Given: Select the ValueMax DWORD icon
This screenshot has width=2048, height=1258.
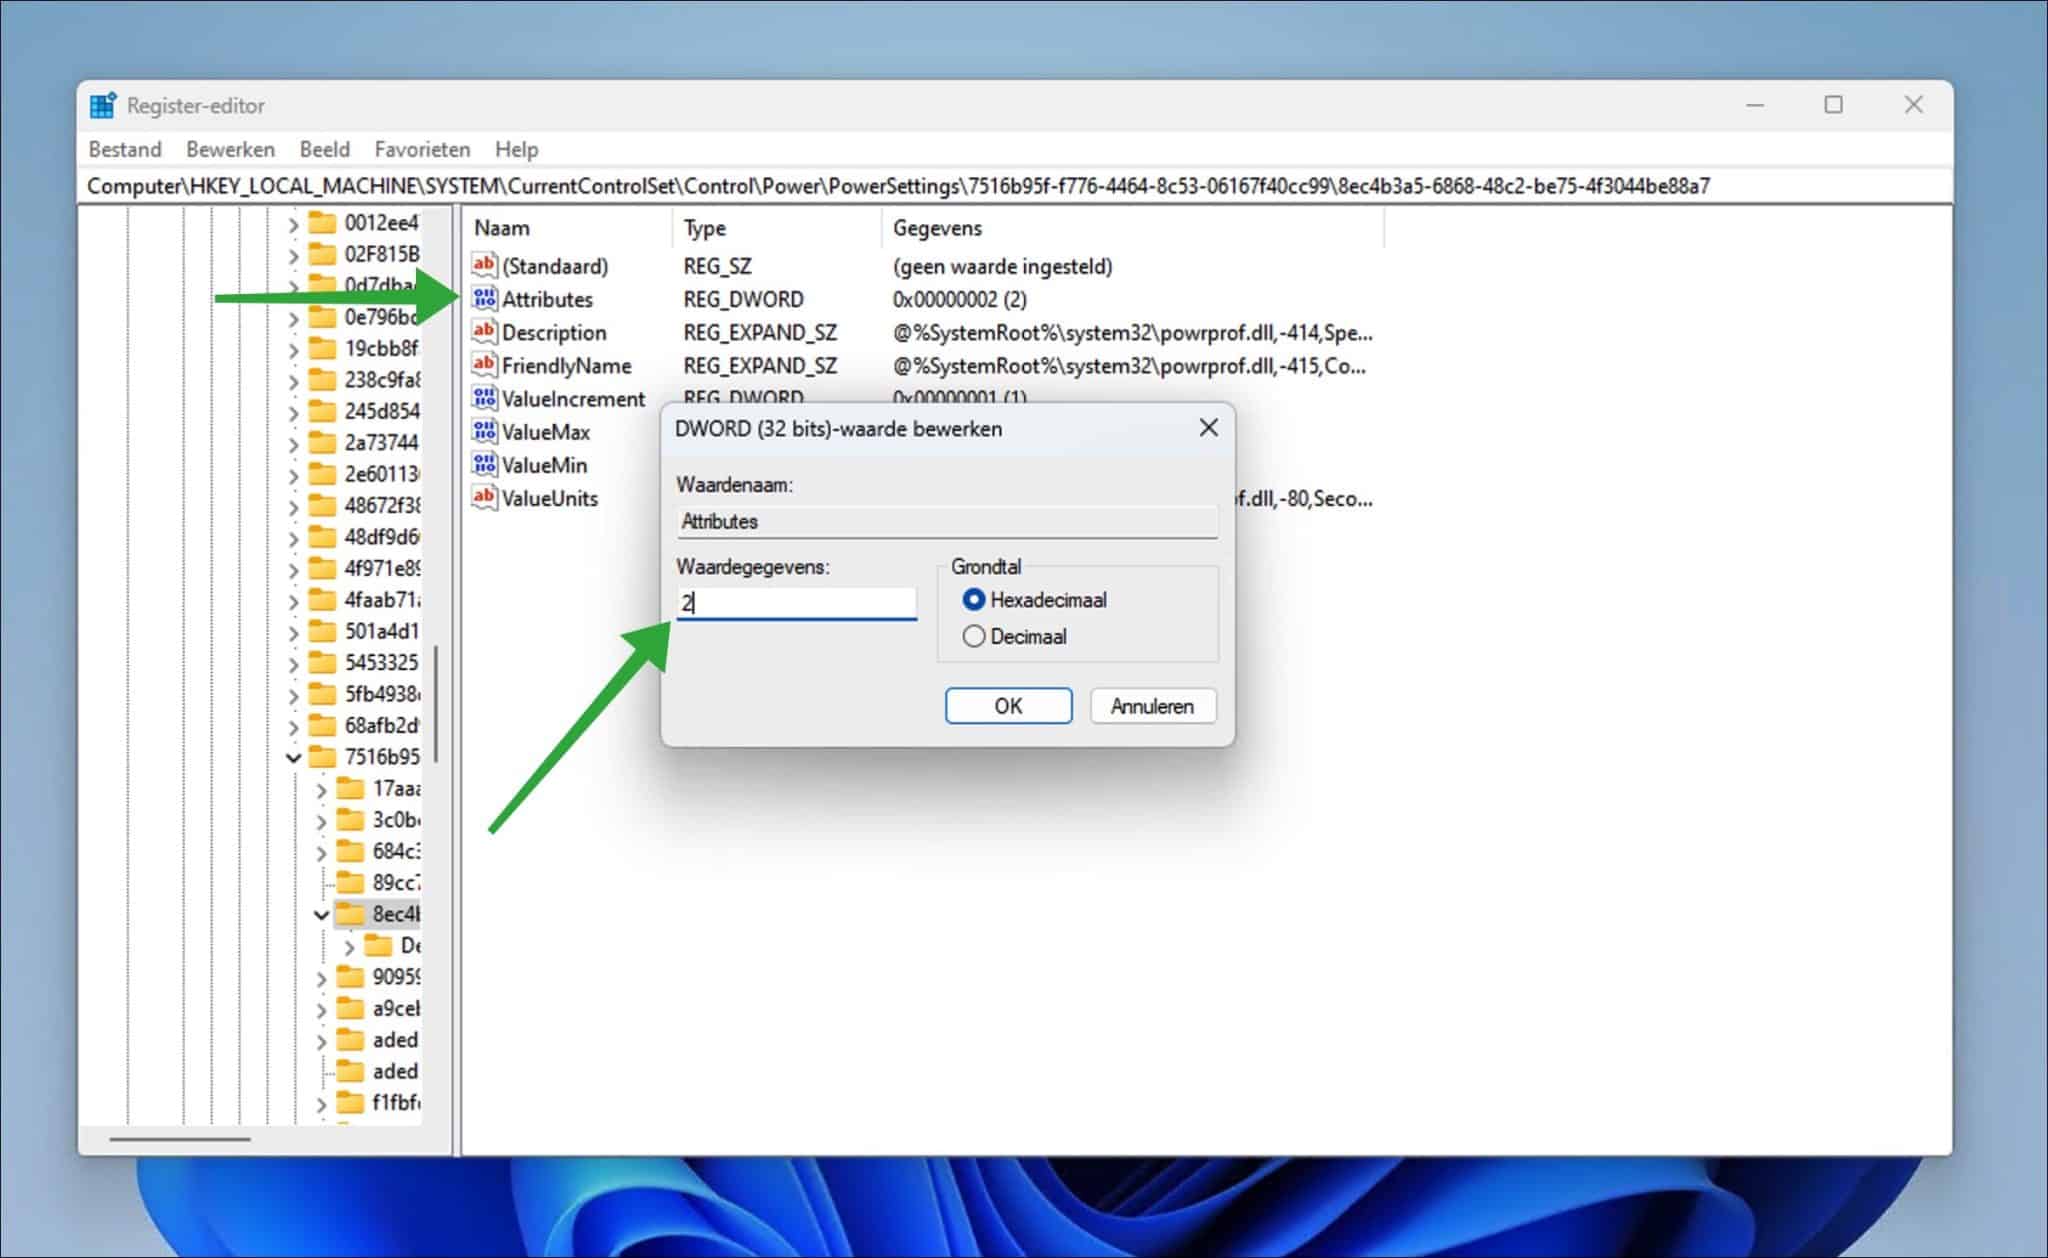Looking at the screenshot, I should coord(485,431).
